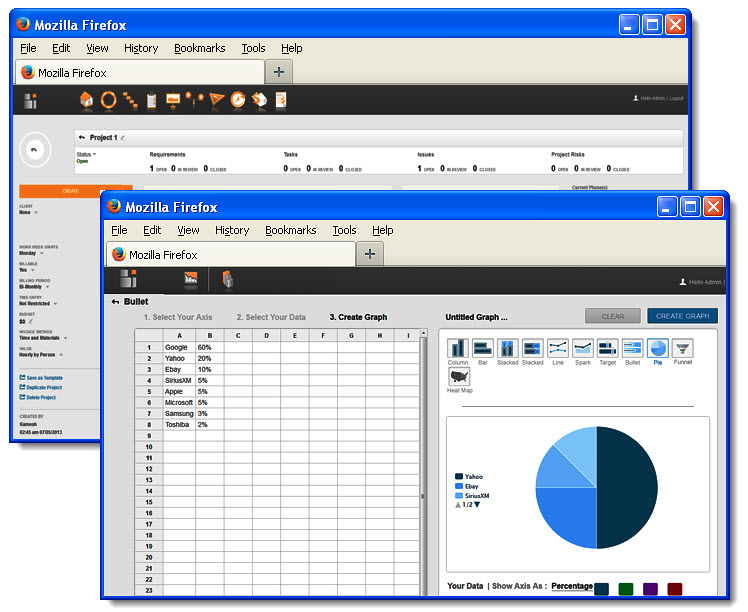Image resolution: width=748 pixels, height=612 pixels.
Task: Open the Invoice Method Time and Materials dropdown
Action: click(43, 338)
